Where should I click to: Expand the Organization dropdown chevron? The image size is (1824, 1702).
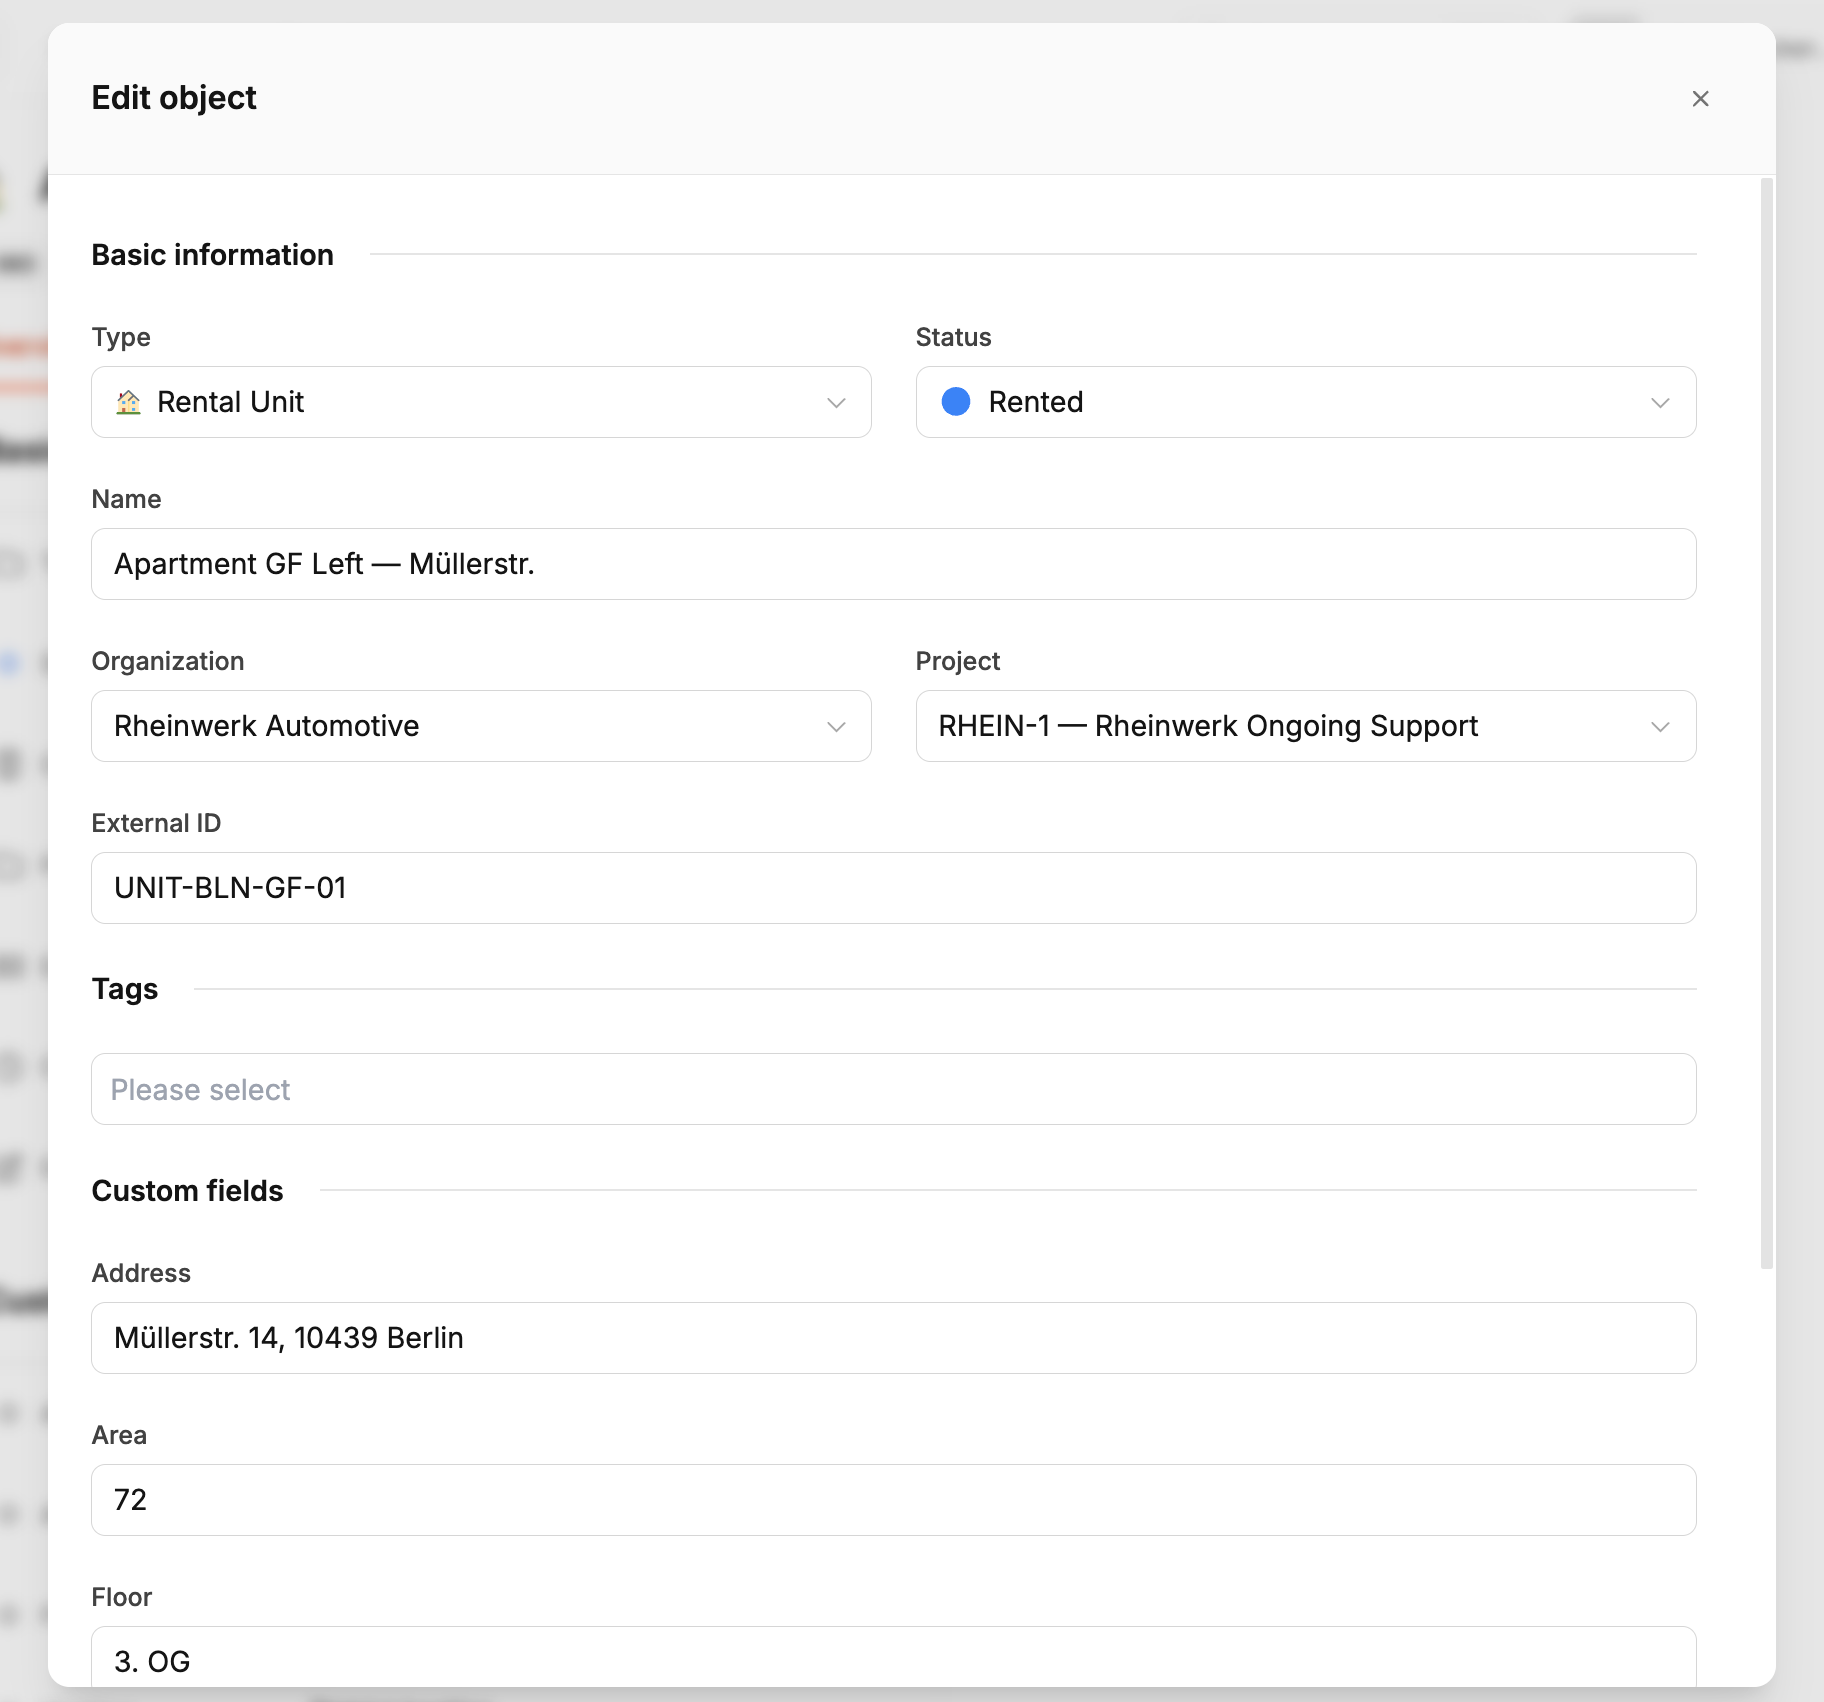click(x=836, y=727)
